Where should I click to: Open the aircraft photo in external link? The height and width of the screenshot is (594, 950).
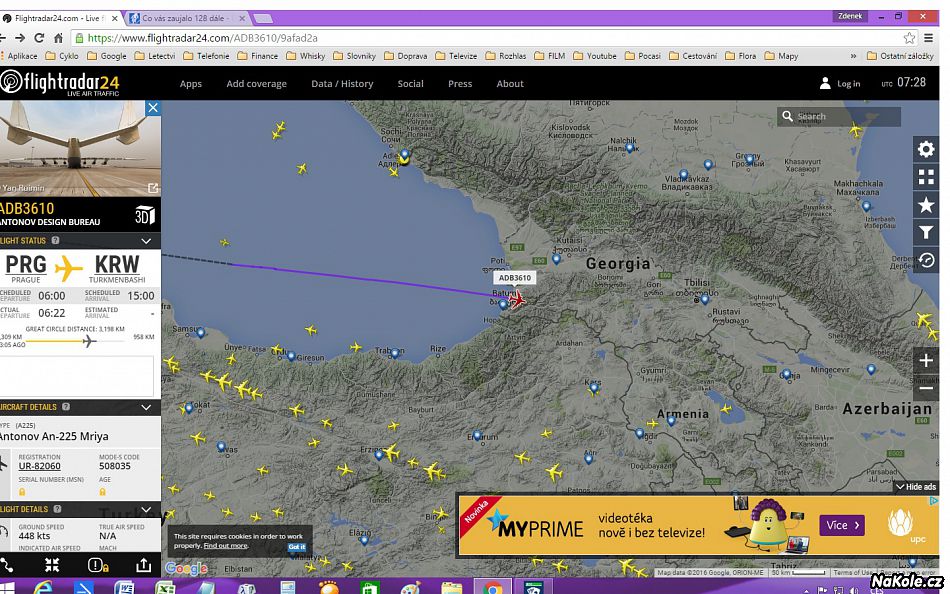[x=153, y=189]
